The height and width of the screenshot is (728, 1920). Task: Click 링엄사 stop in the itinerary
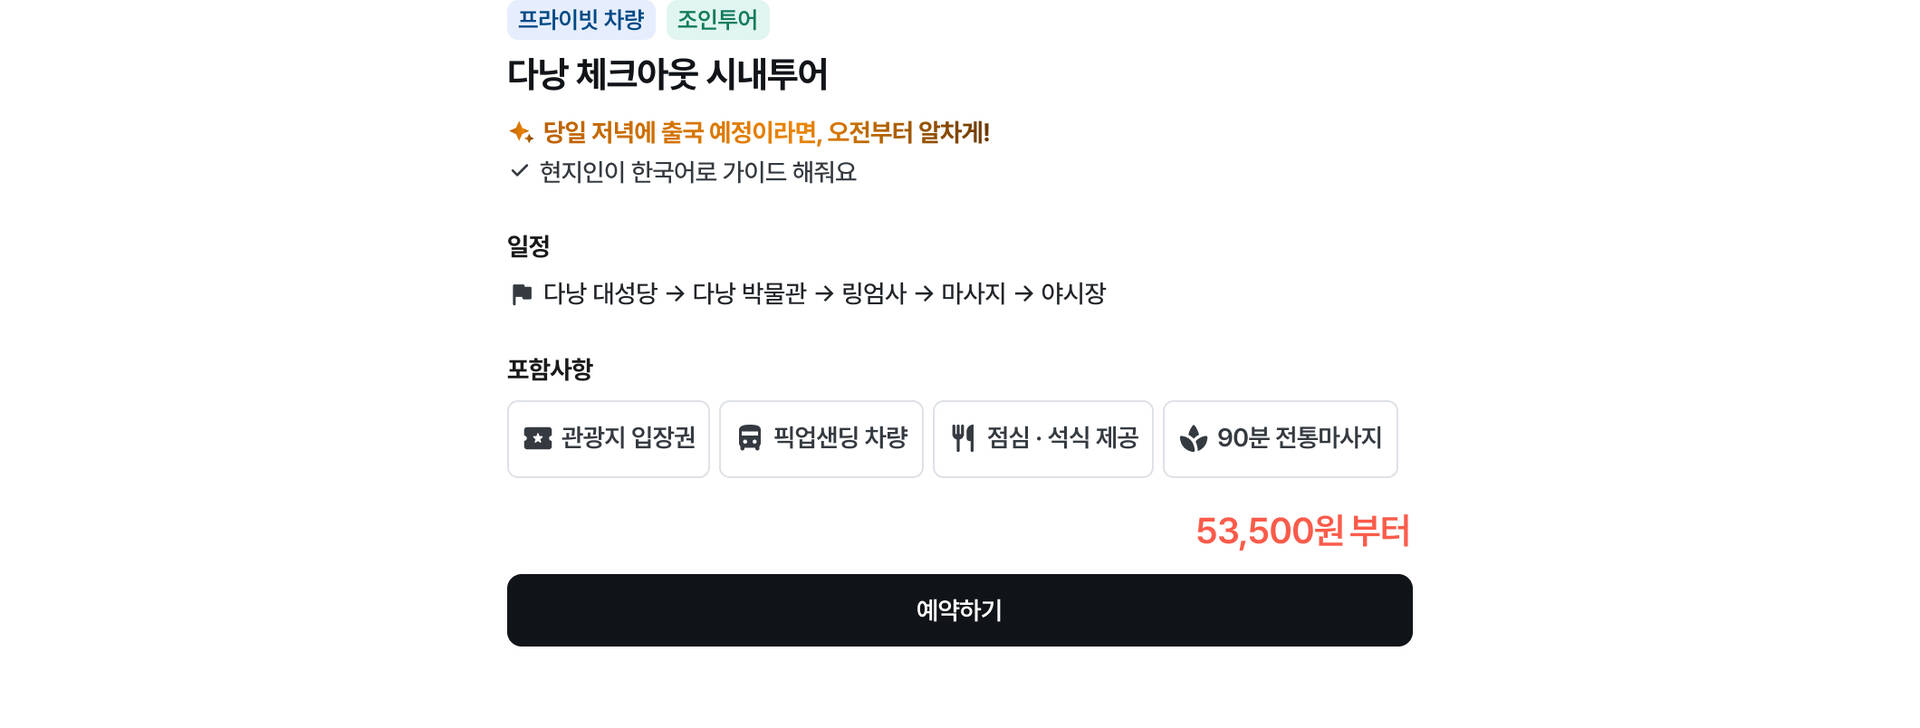874,294
